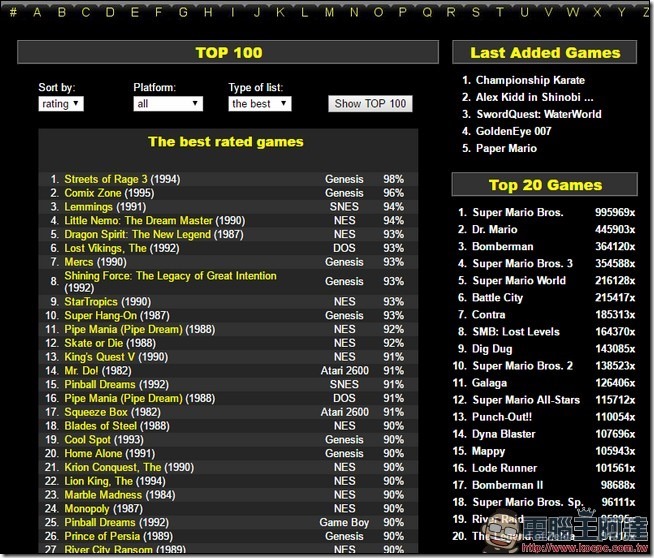This screenshot has height=558, width=654.
Task: Open Paper Mario link
Action: coord(506,148)
